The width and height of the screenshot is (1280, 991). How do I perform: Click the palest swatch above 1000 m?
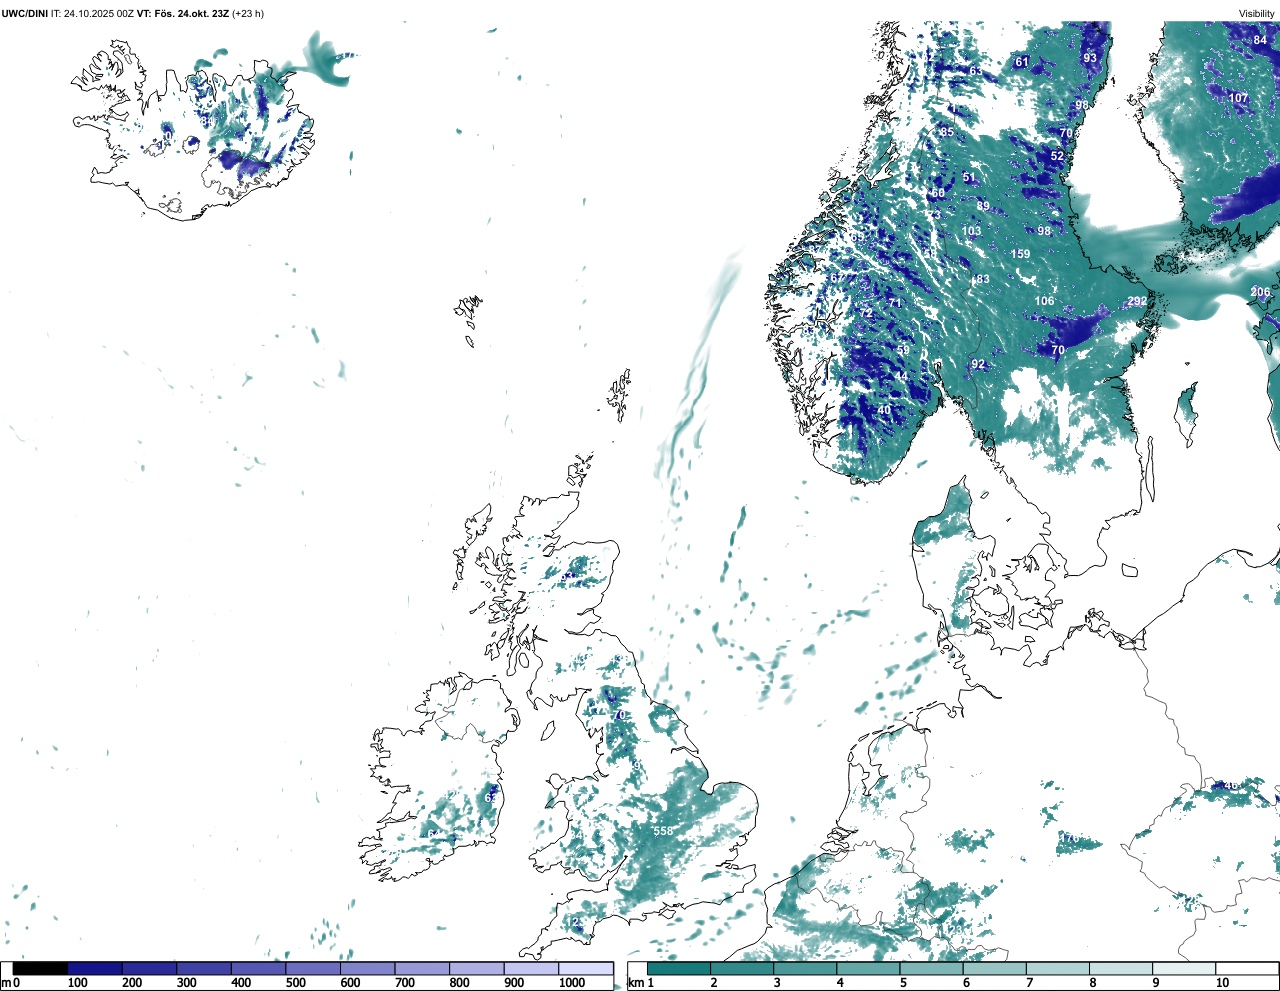click(586, 969)
